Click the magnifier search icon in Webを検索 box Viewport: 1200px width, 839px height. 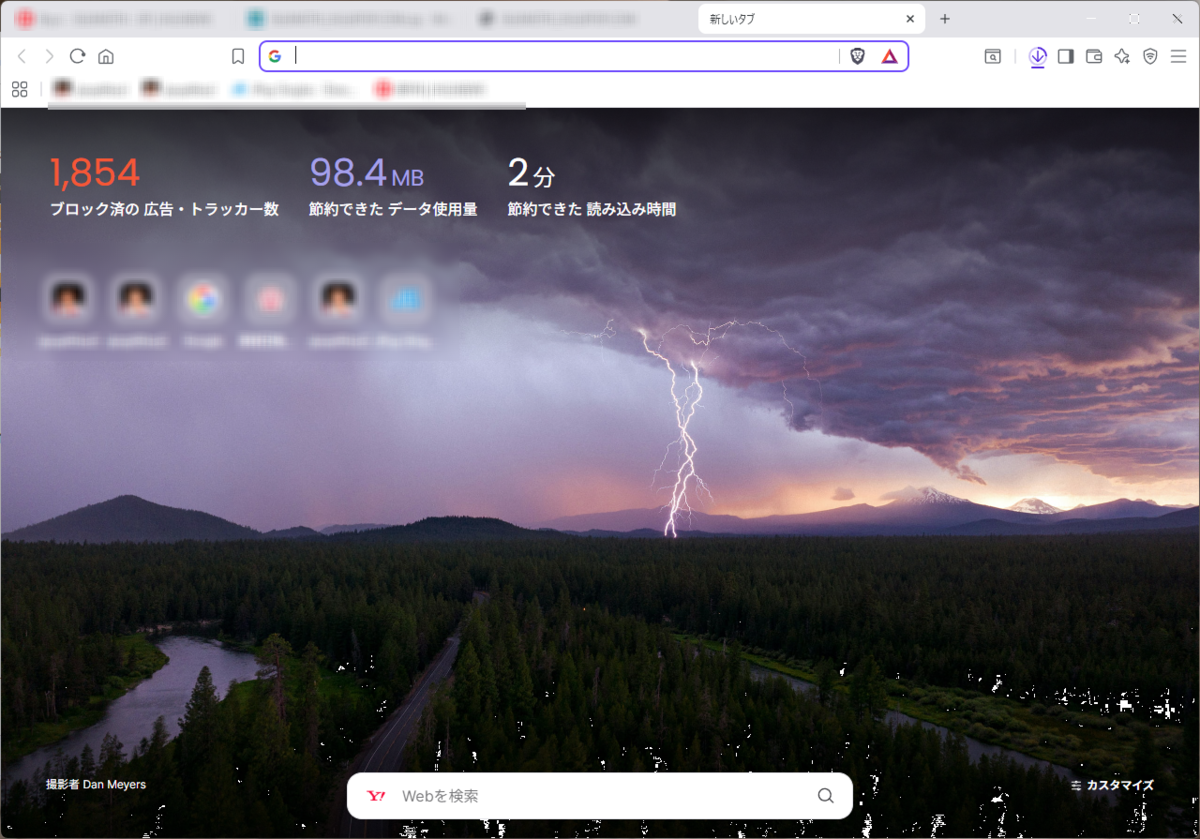coord(826,796)
